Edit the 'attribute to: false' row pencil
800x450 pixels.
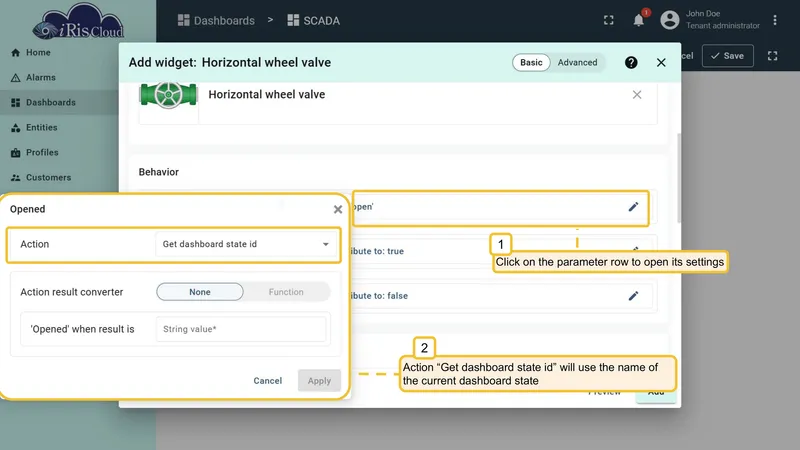pyautogui.click(x=633, y=296)
